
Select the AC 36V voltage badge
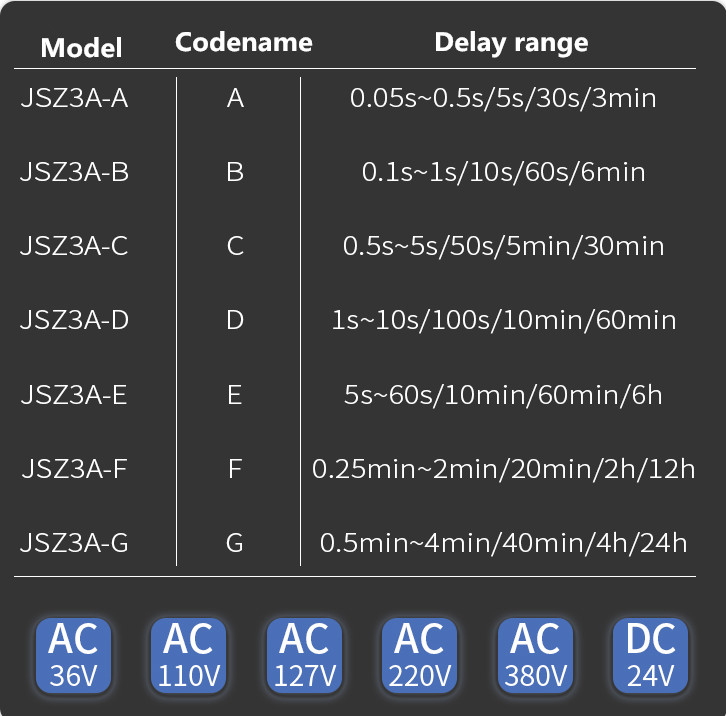pos(73,655)
